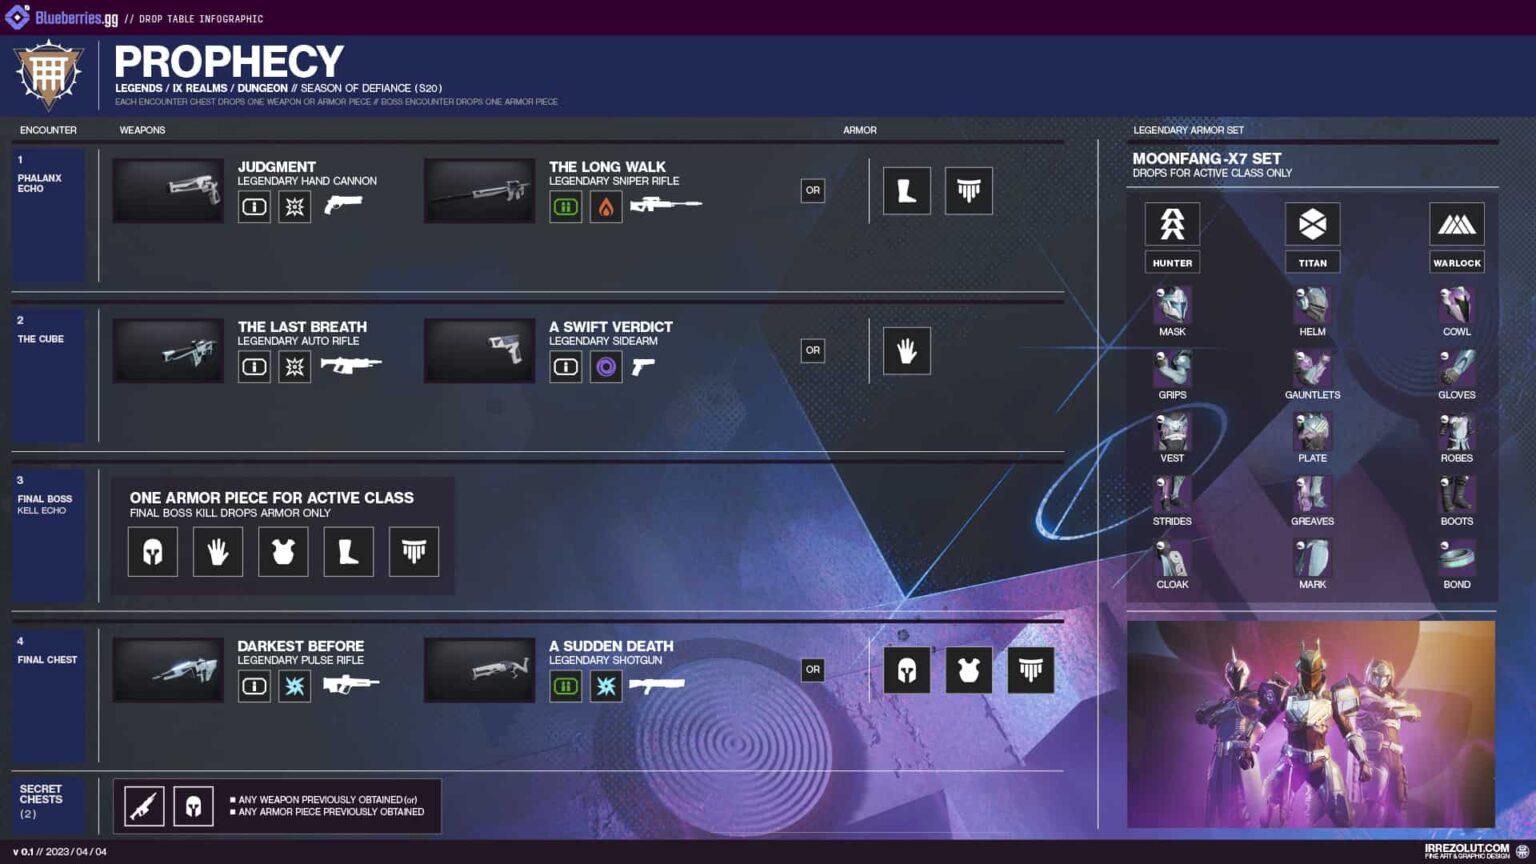
Task: Select the chest armor icon in Final Boss row
Action: pos(283,552)
